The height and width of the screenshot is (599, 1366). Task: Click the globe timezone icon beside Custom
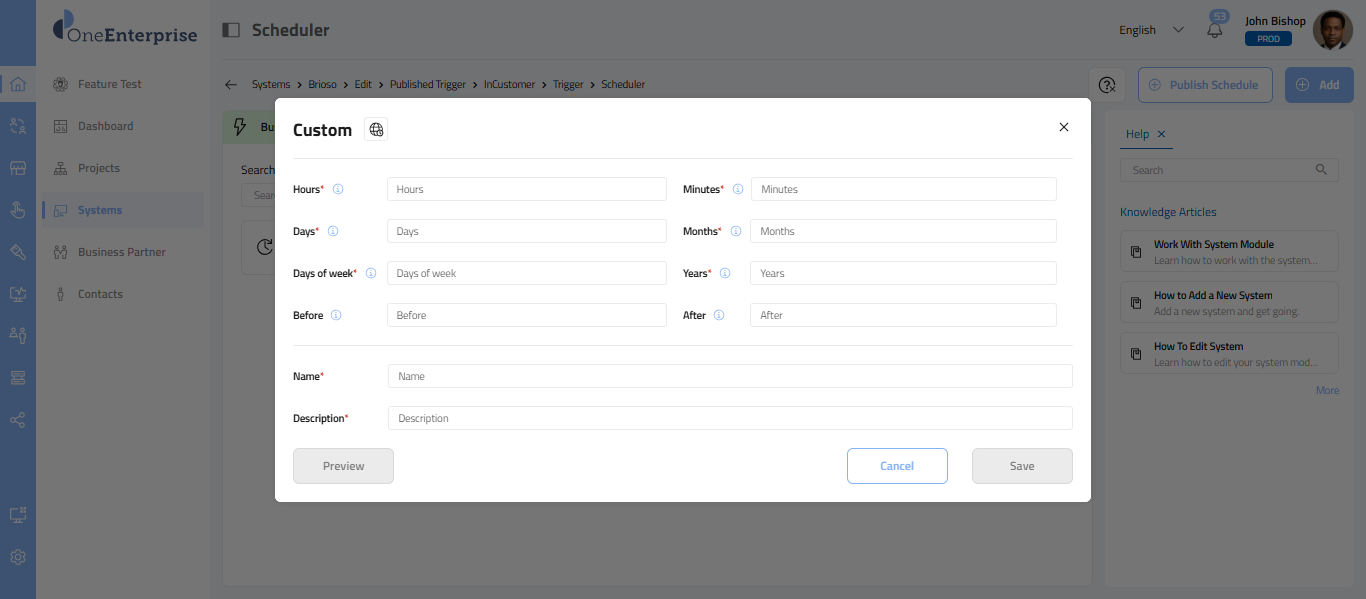pyautogui.click(x=376, y=129)
